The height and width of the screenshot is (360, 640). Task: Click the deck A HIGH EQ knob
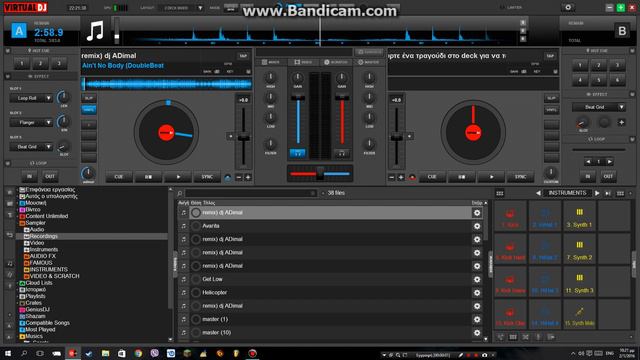coord(270,77)
